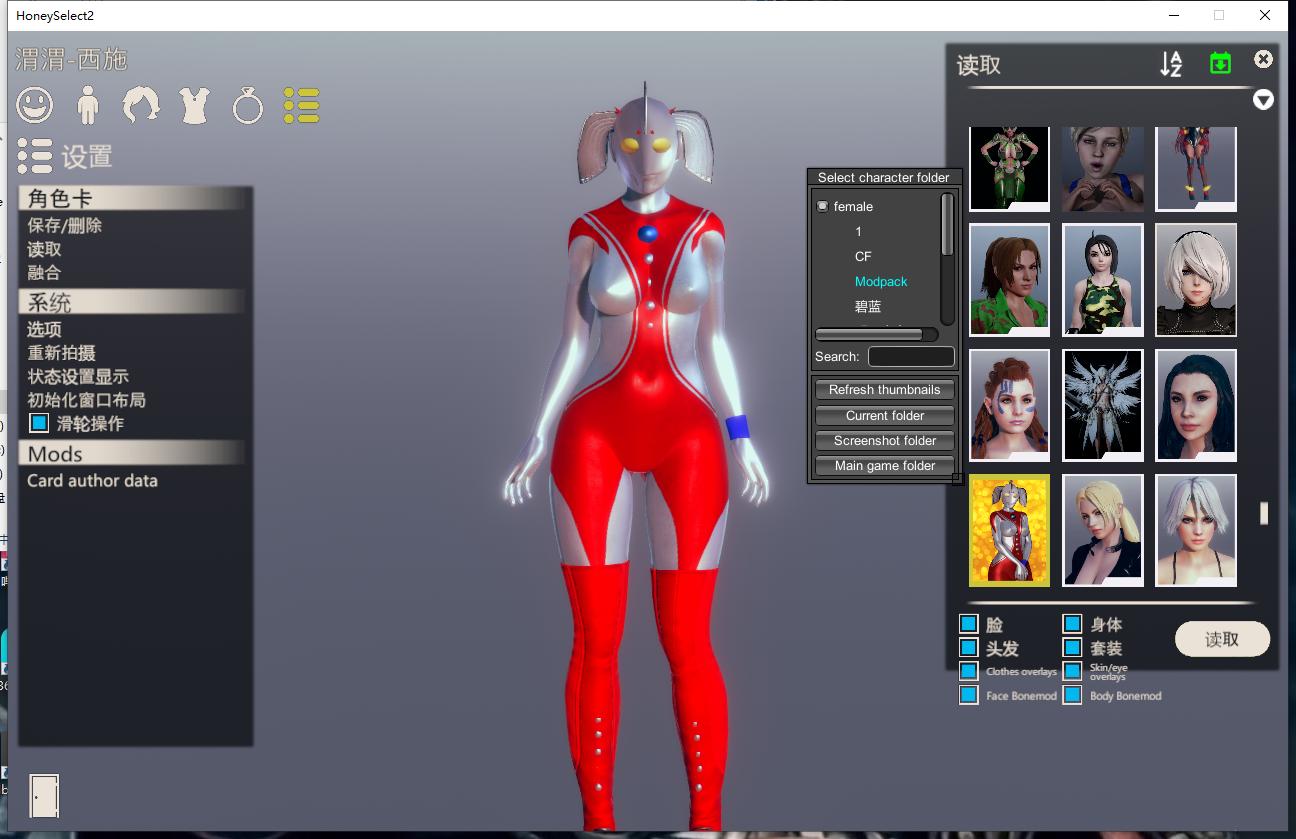The width and height of the screenshot is (1296, 839).
Task: Open the Body editing category icon
Action: 88,104
